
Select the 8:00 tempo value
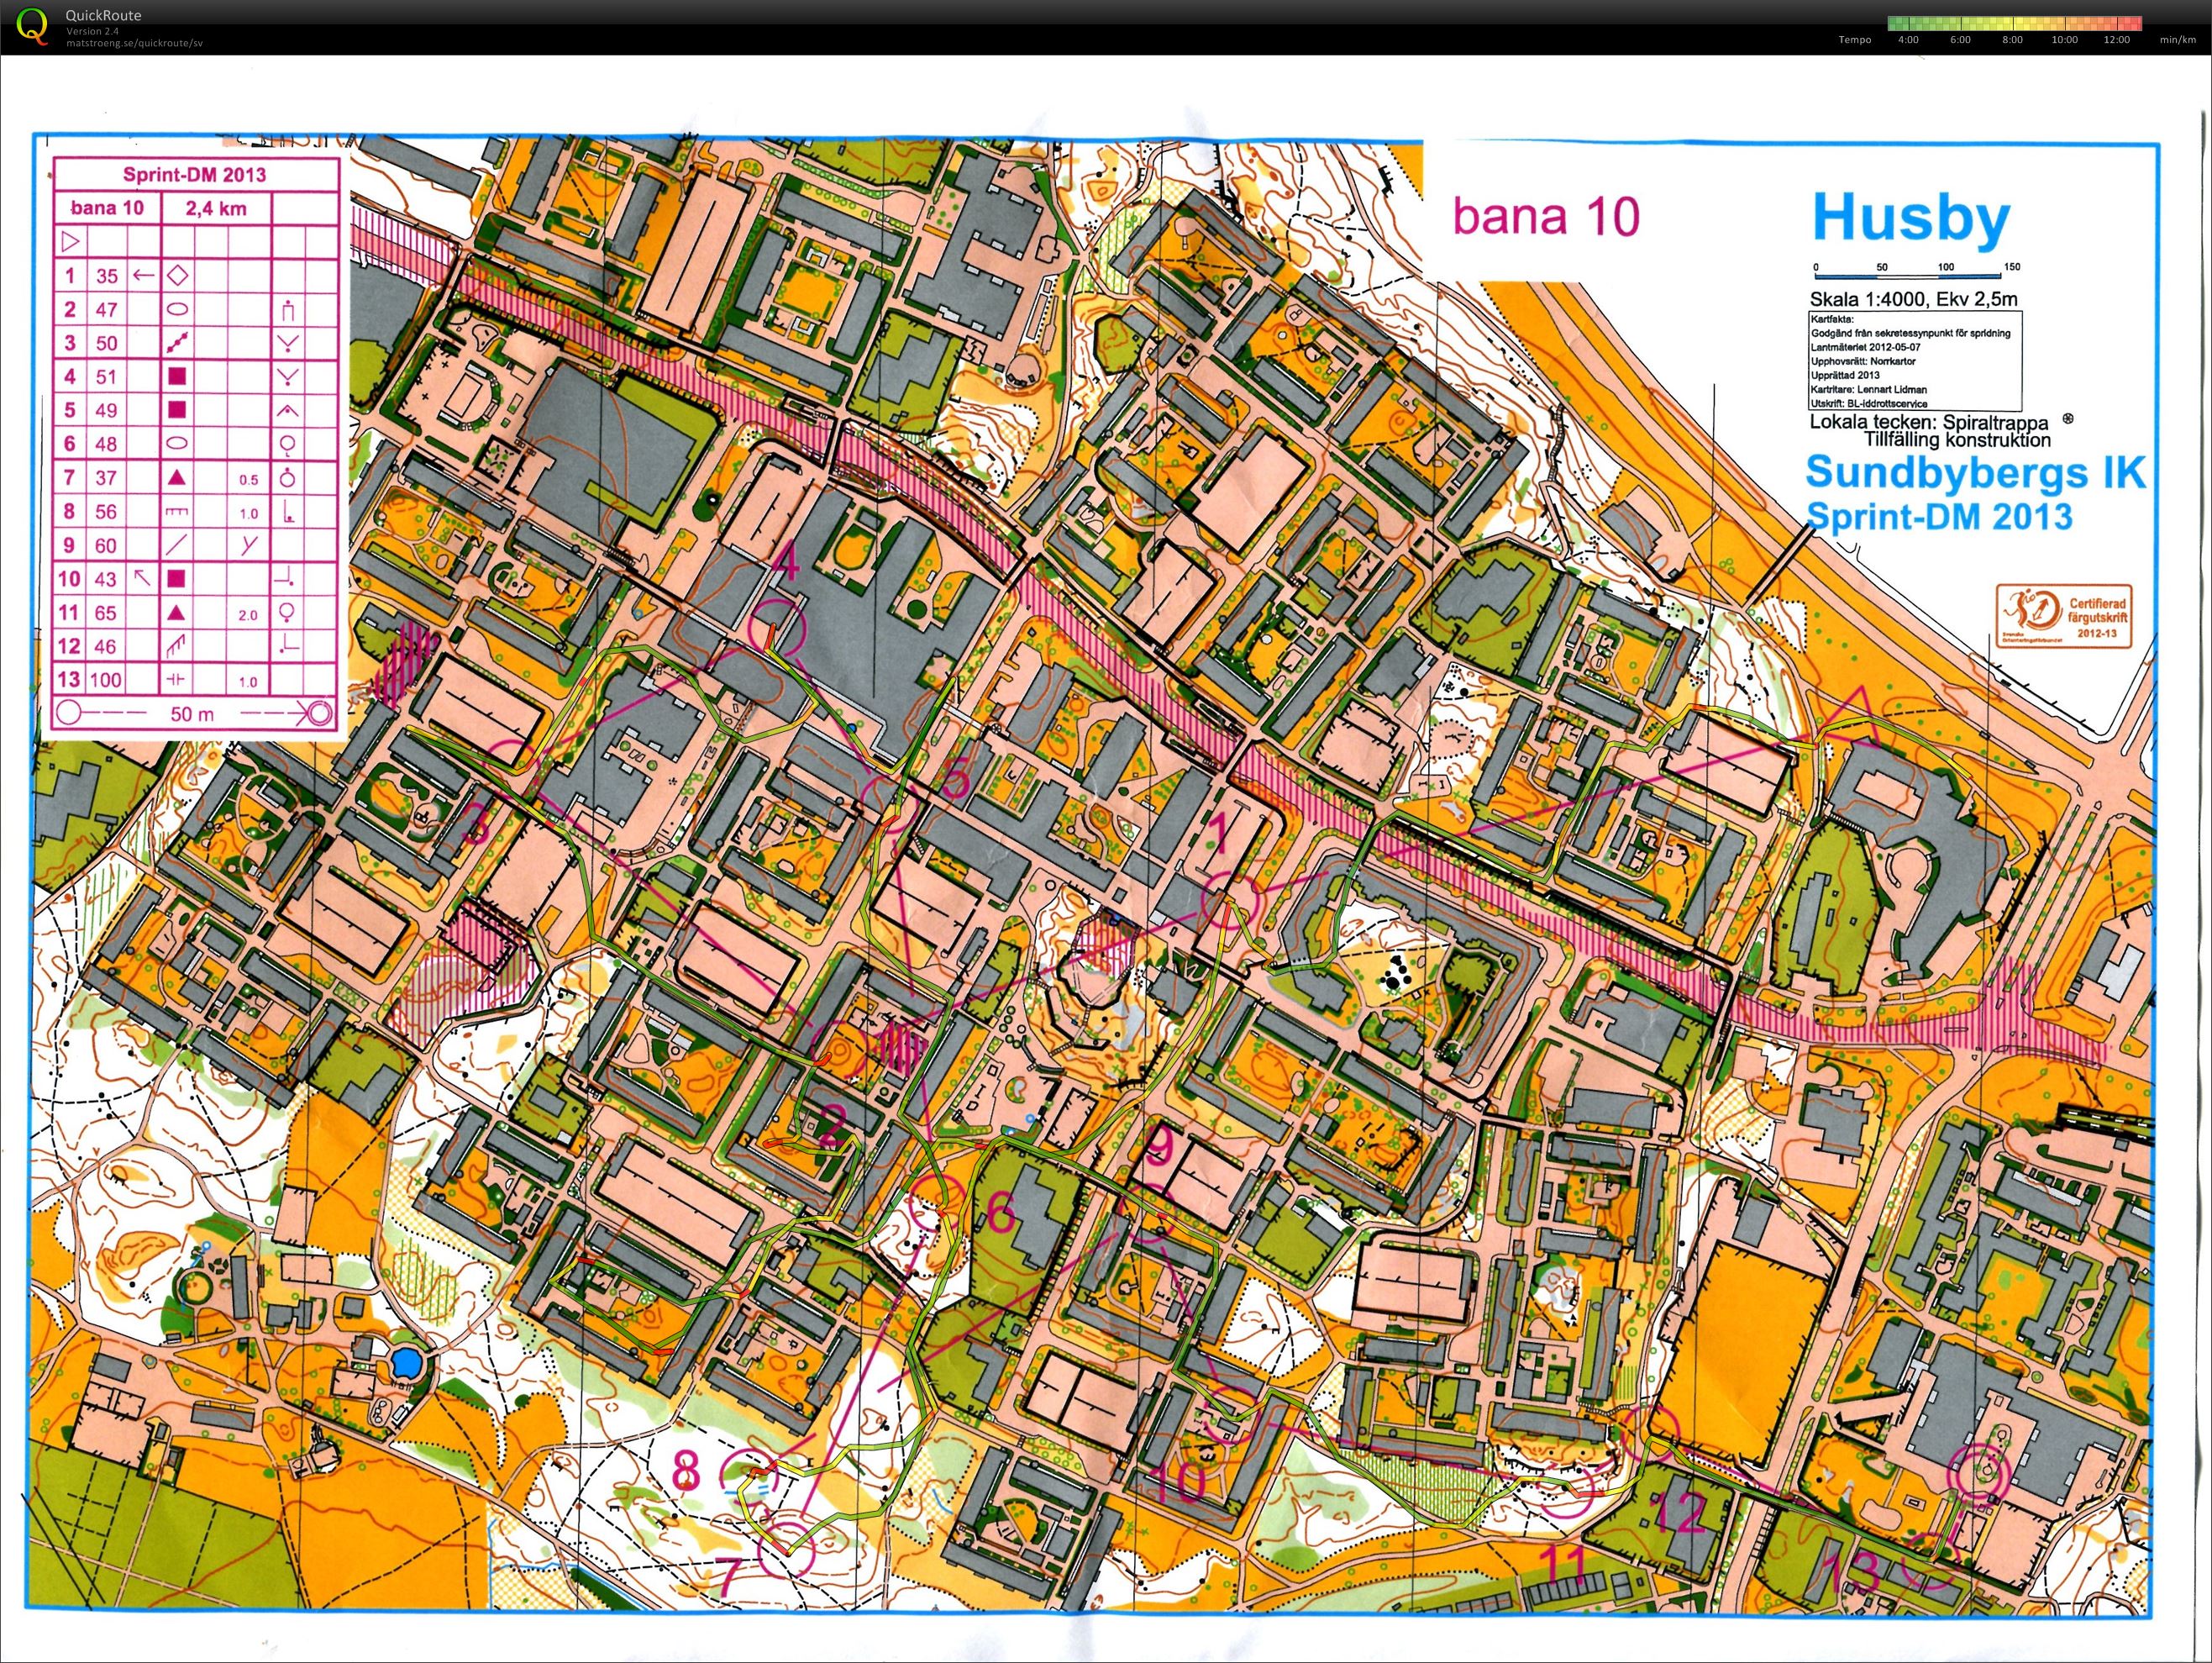(2012, 40)
